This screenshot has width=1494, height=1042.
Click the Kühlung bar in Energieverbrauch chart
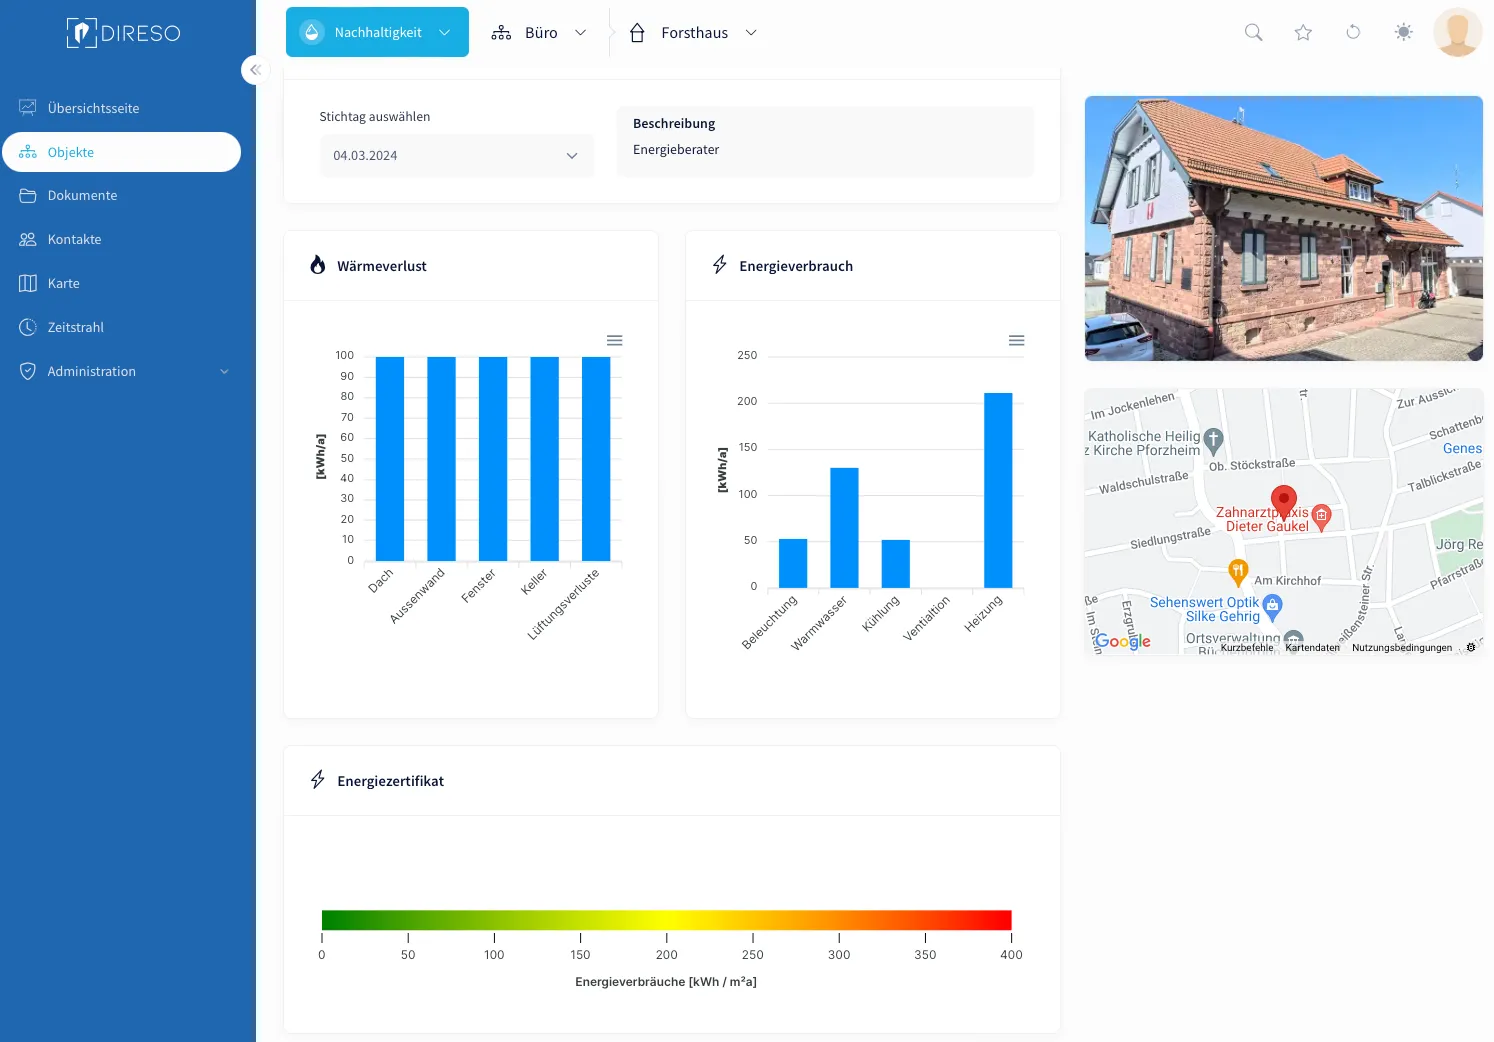point(896,563)
